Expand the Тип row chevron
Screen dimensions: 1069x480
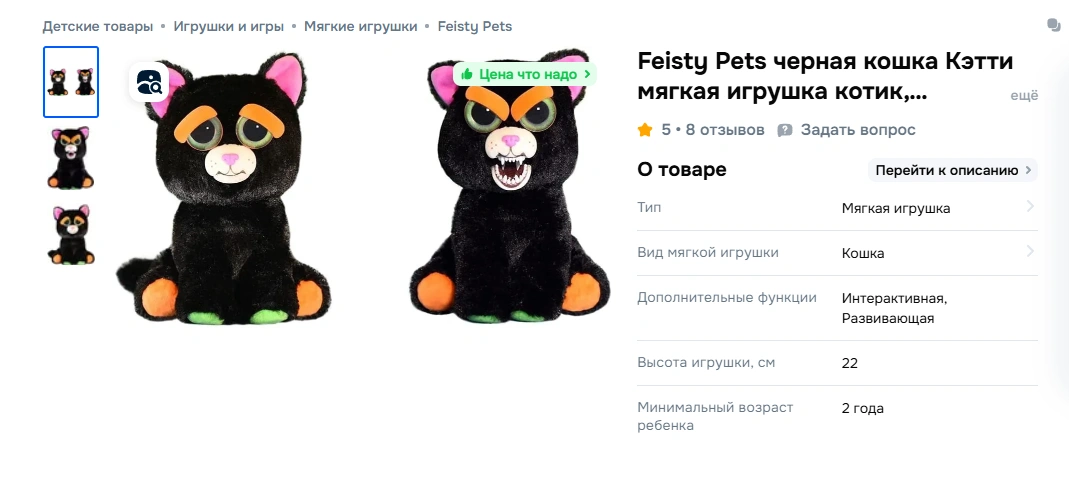click(1030, 207)
